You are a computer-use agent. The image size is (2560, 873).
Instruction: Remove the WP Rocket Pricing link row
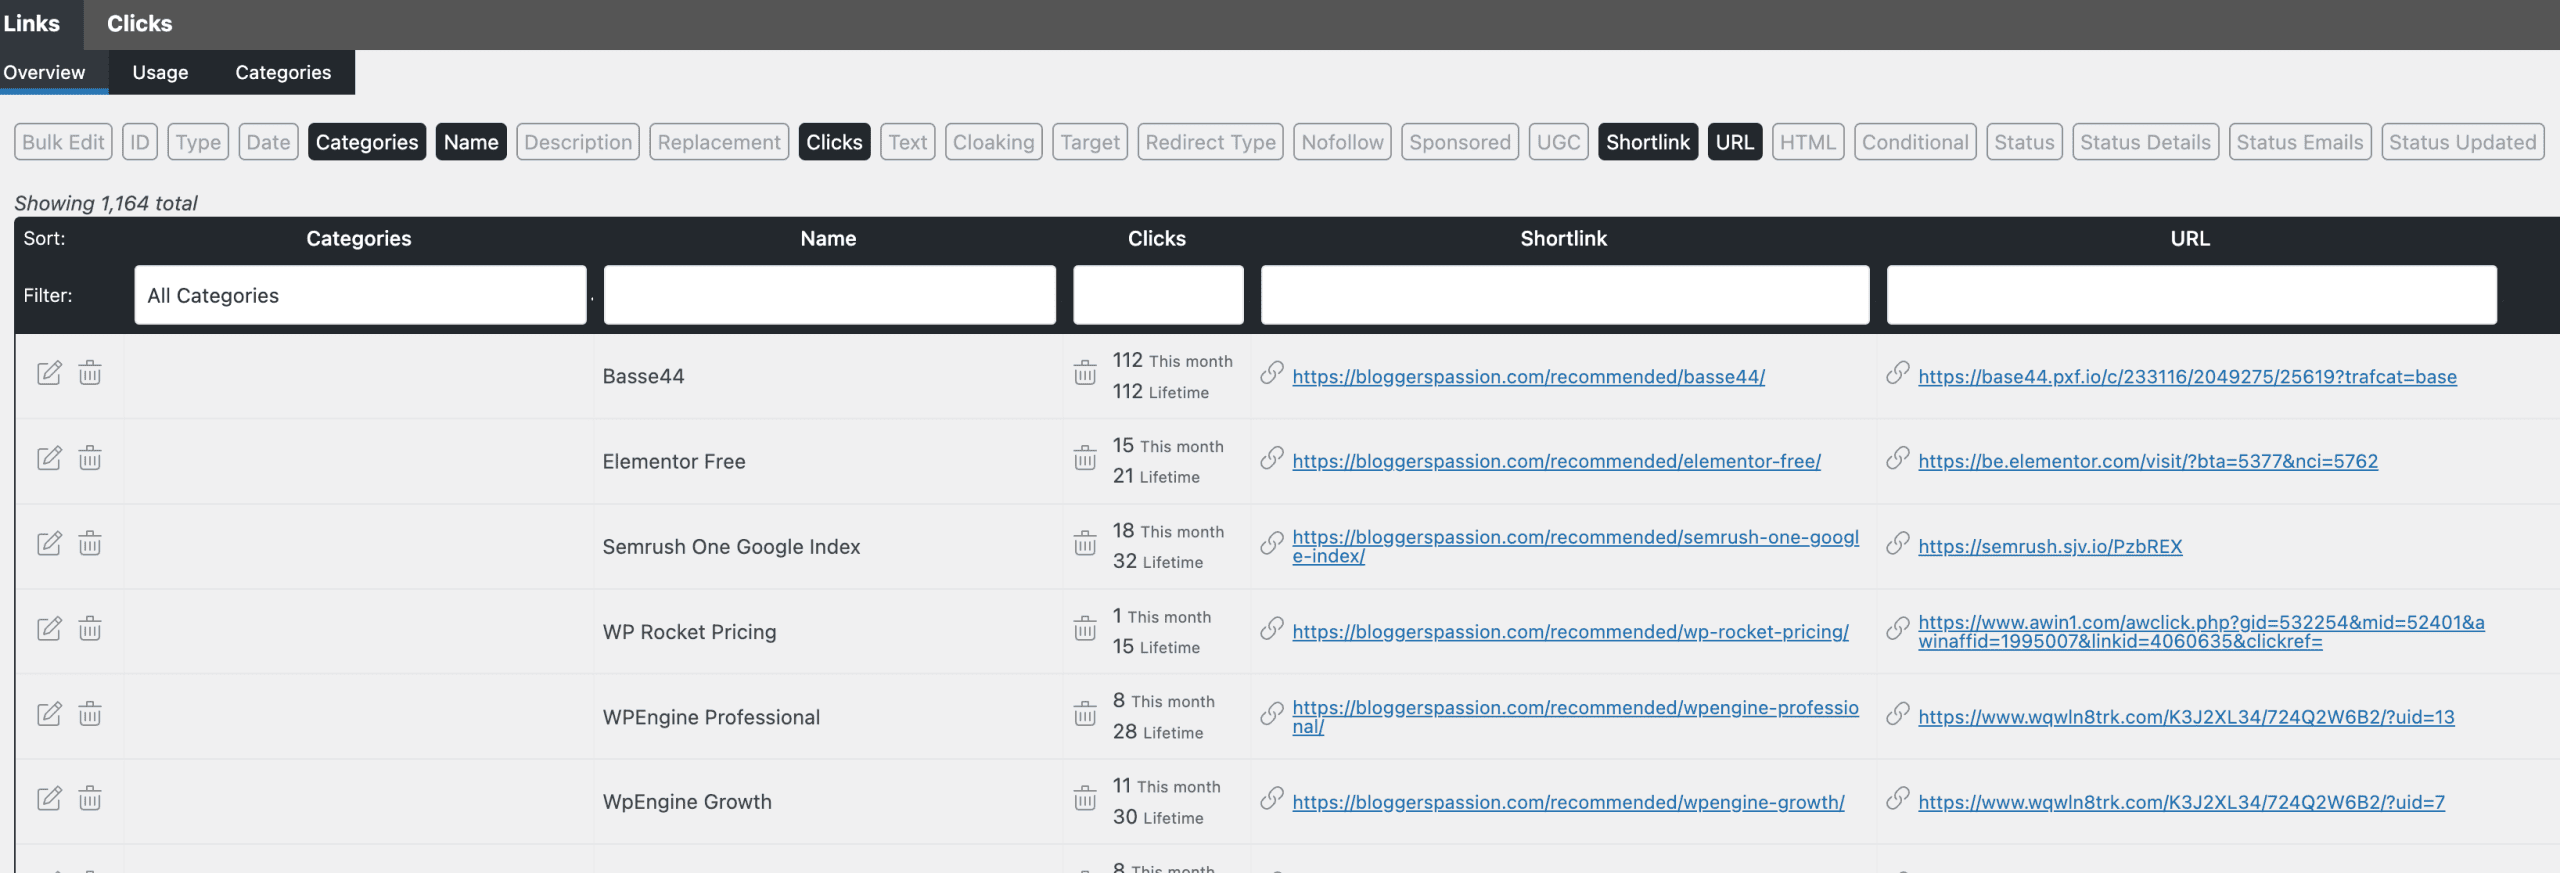point(90,628)
